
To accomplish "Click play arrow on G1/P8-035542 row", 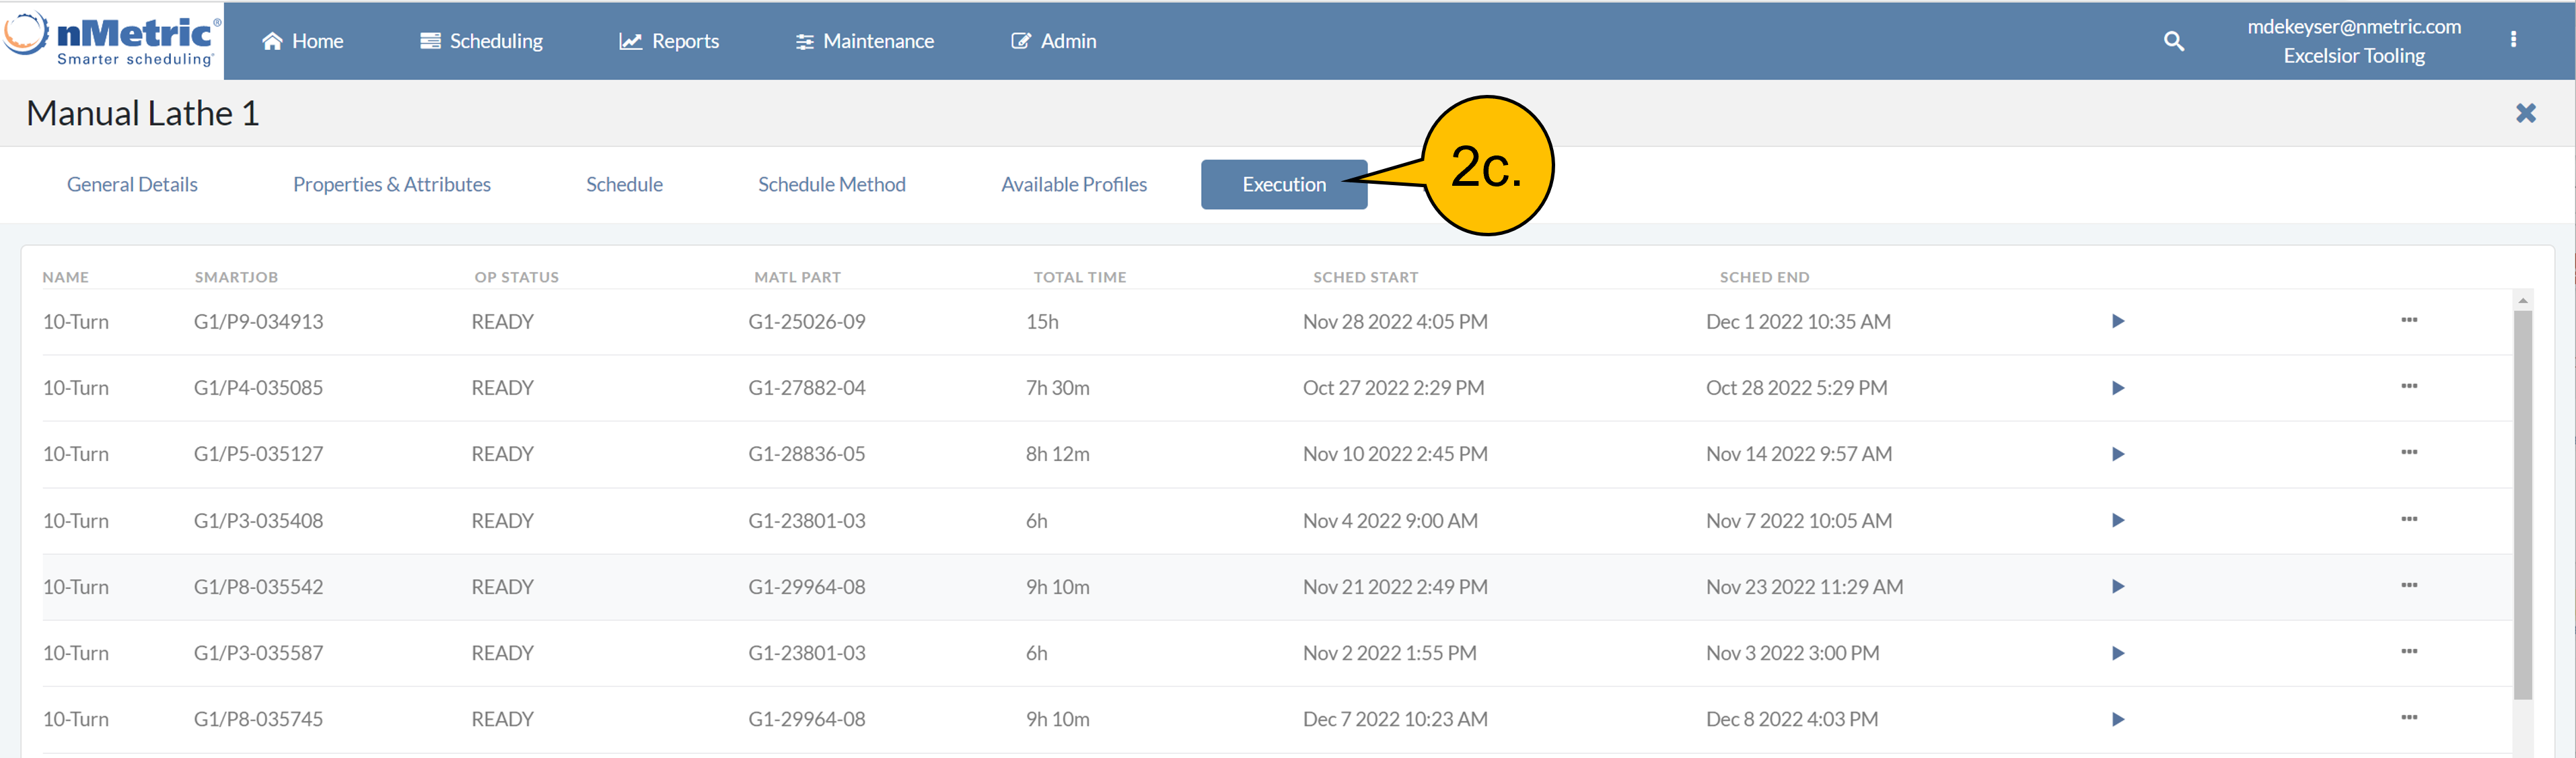I will (2117, 587).
